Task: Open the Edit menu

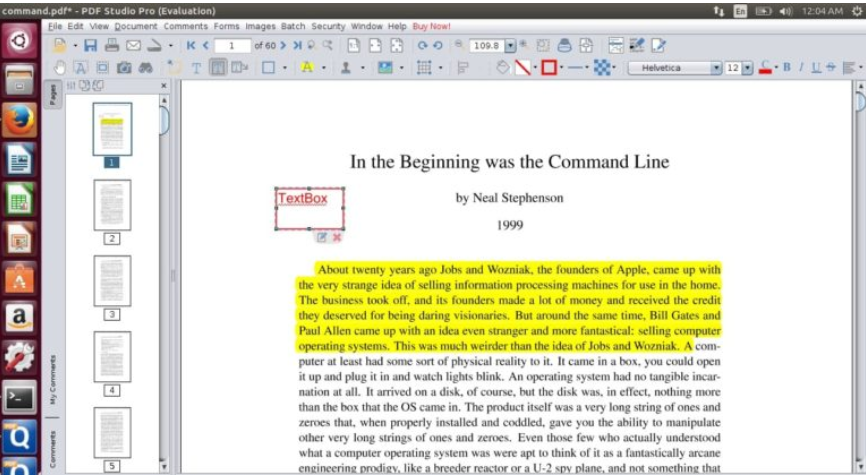Action: point(75,26)
